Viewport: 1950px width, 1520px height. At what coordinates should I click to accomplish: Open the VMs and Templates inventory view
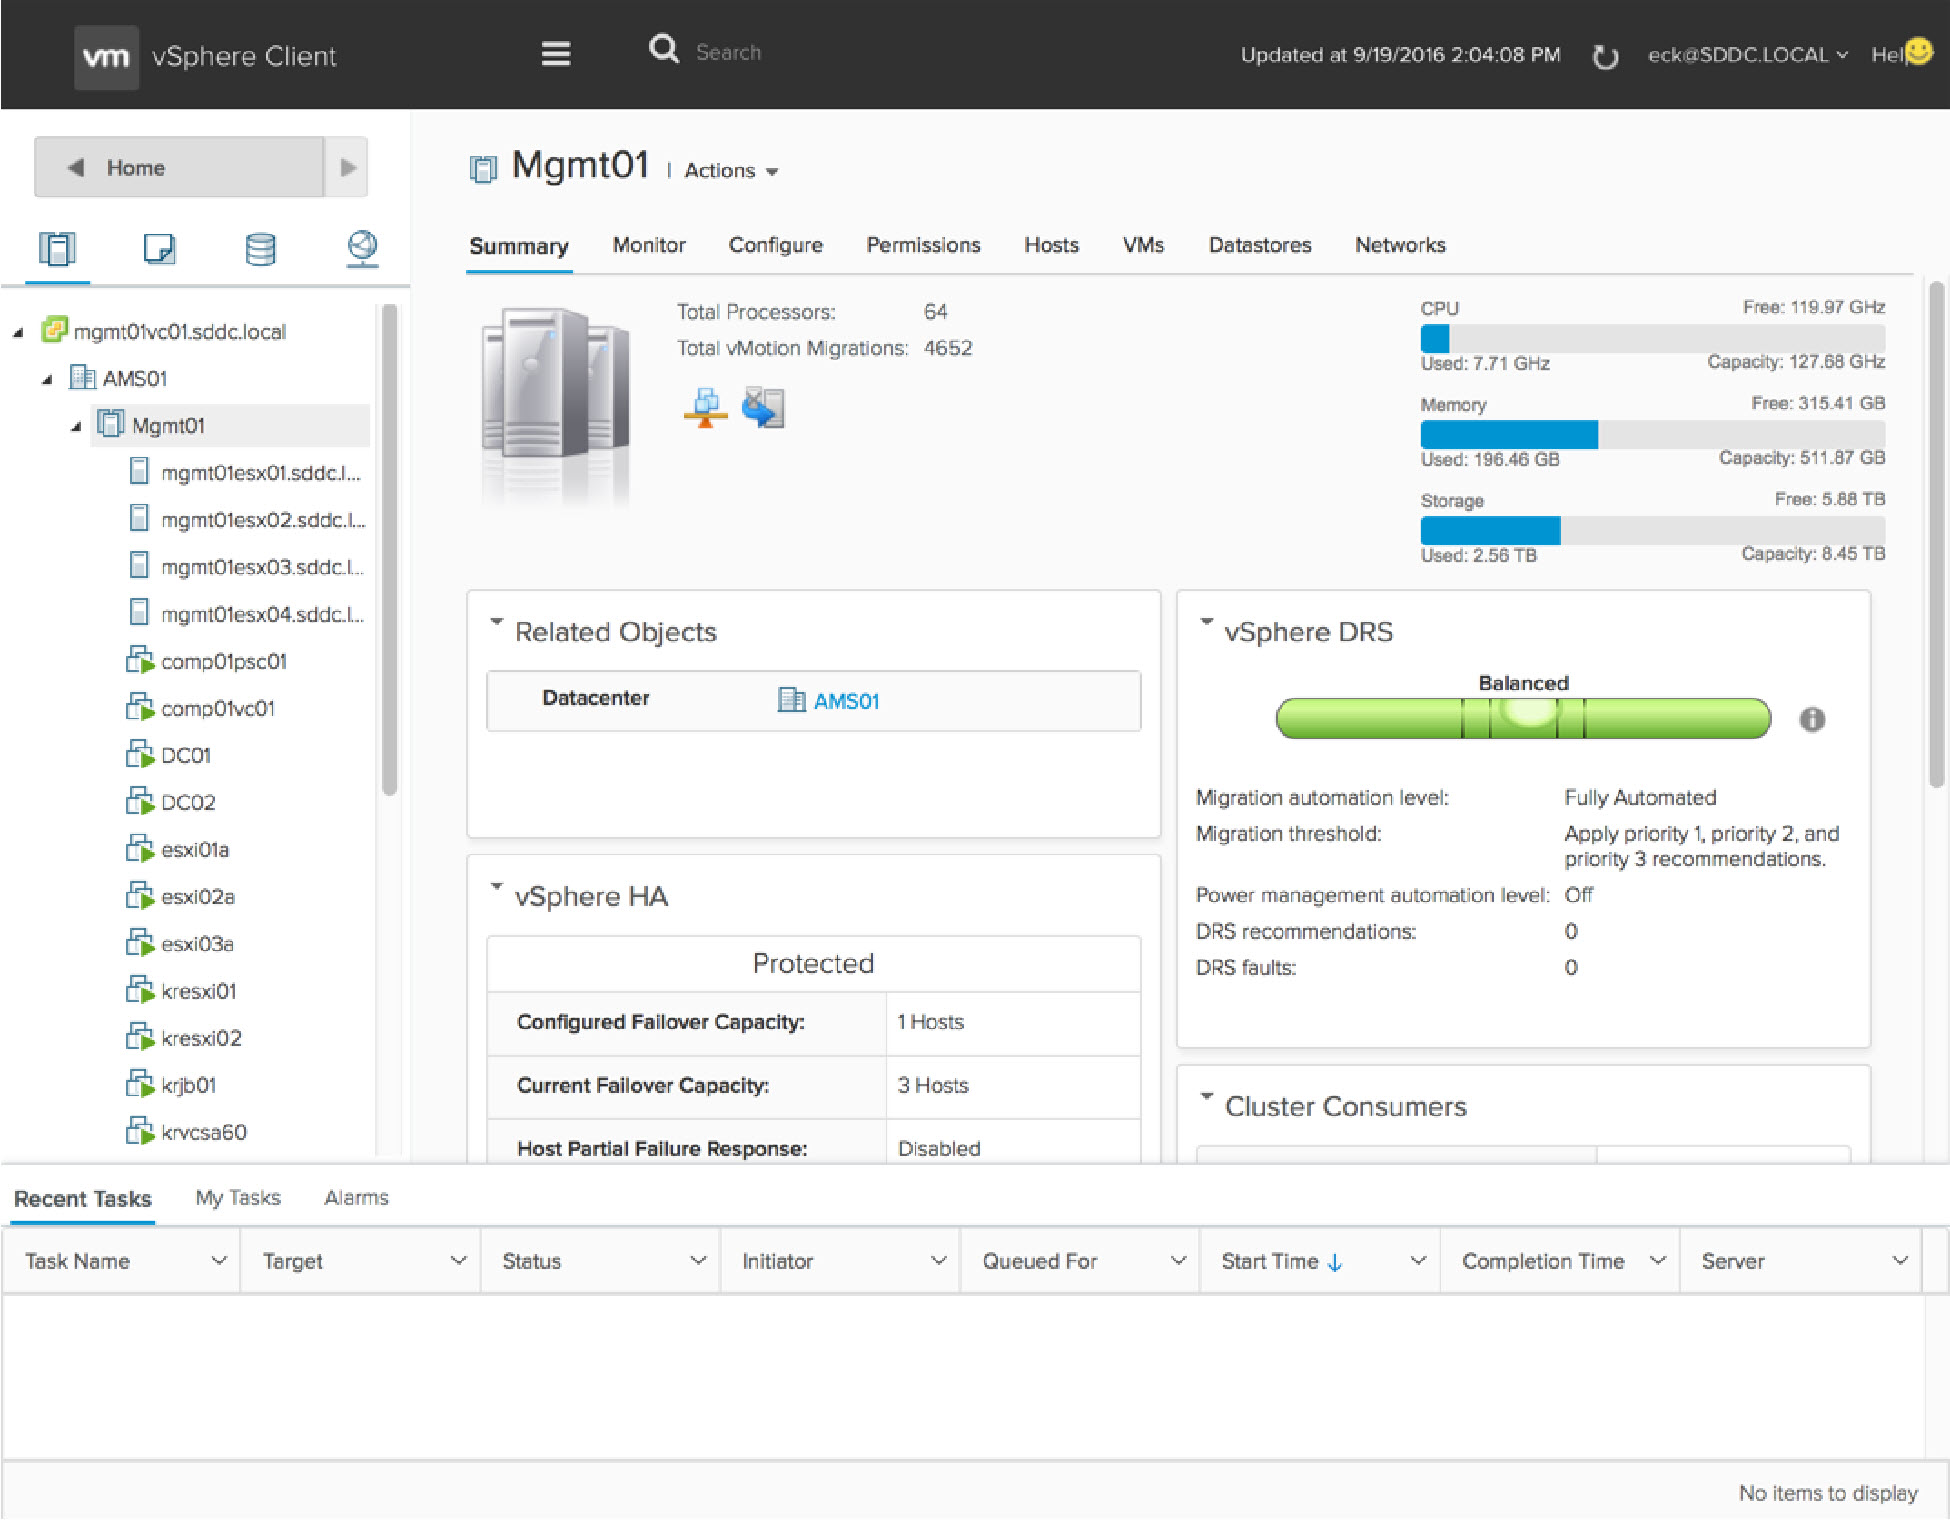pos(159,248)
